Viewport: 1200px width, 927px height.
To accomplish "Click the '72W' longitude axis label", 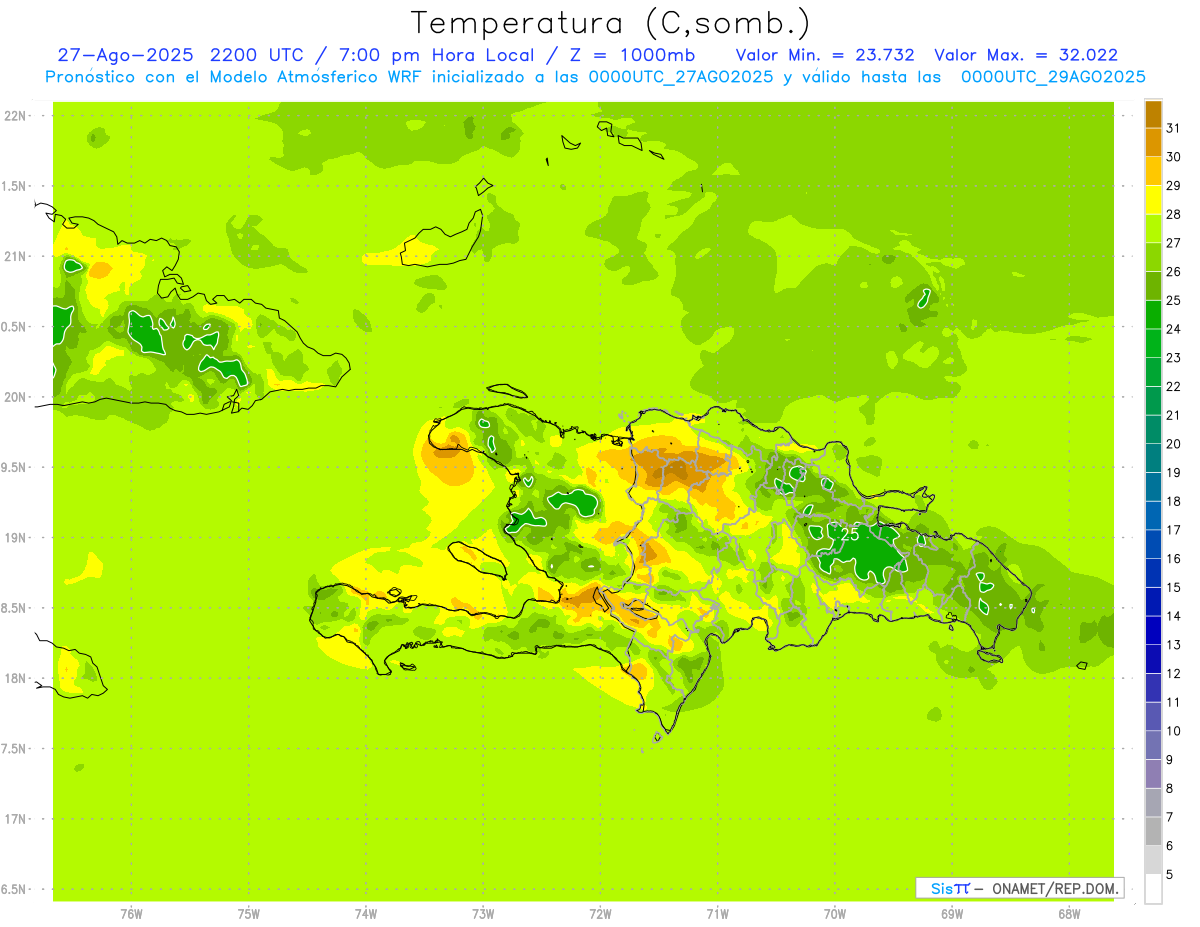I will click(600, 913).
